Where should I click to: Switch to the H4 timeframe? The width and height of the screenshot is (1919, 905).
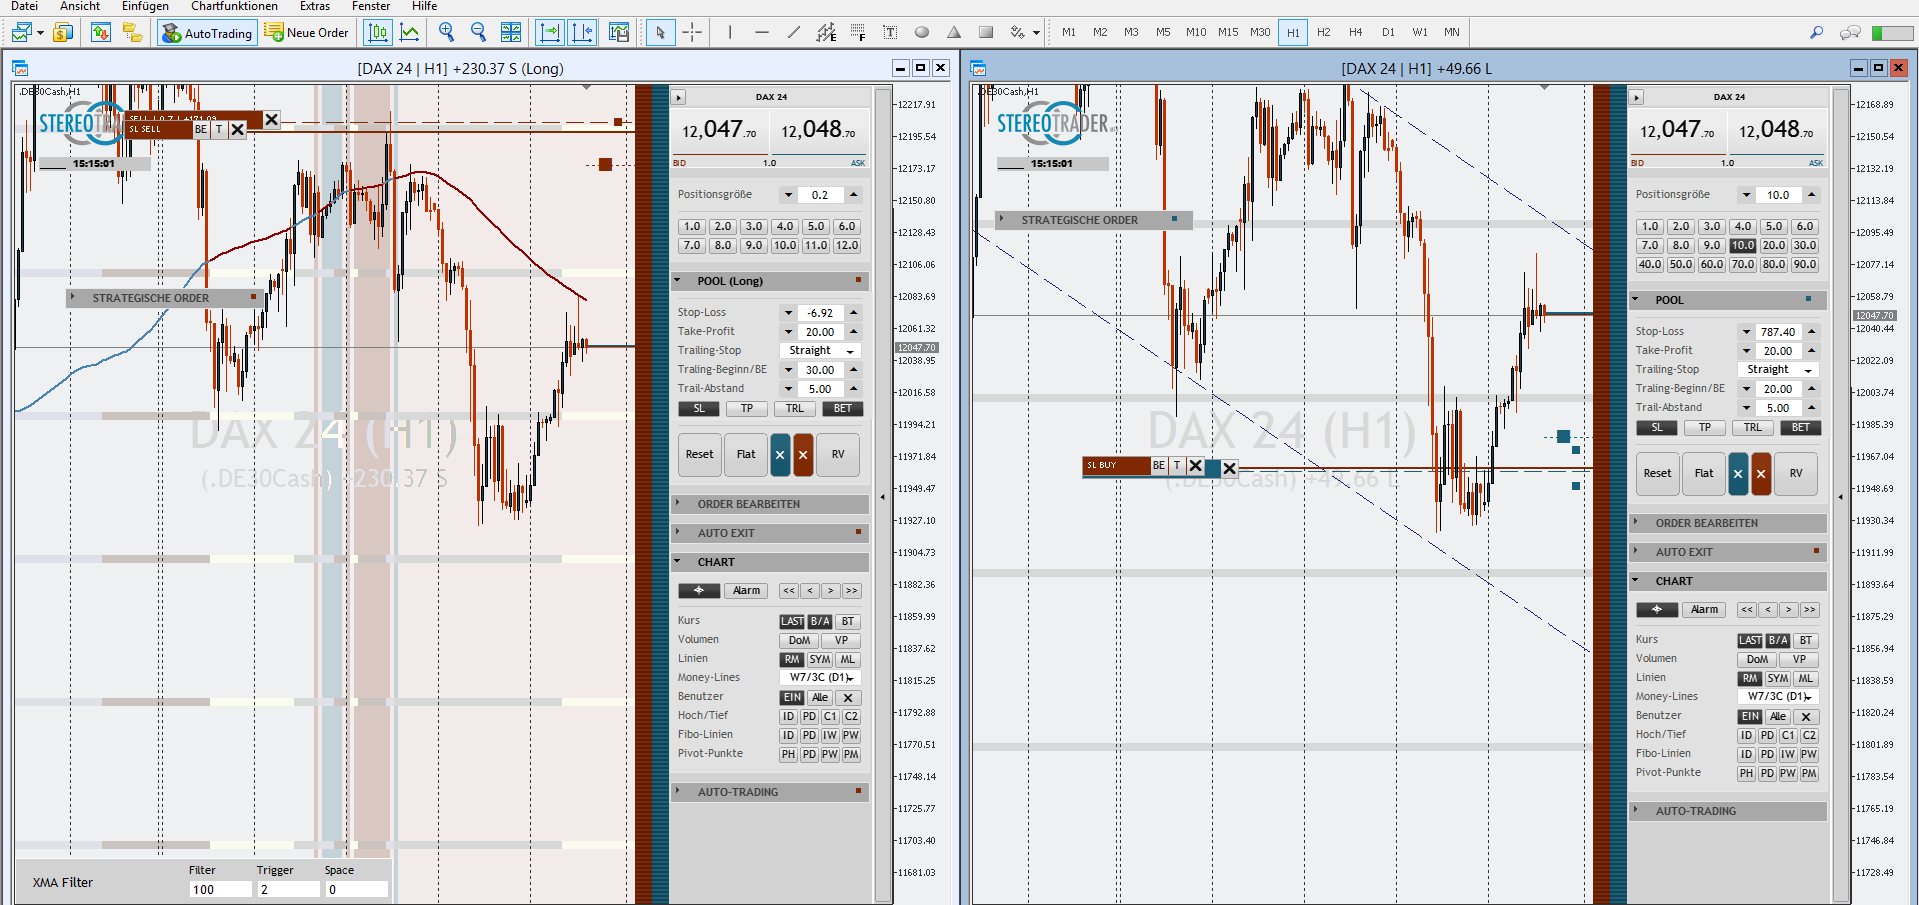[x=1355, y=32]
